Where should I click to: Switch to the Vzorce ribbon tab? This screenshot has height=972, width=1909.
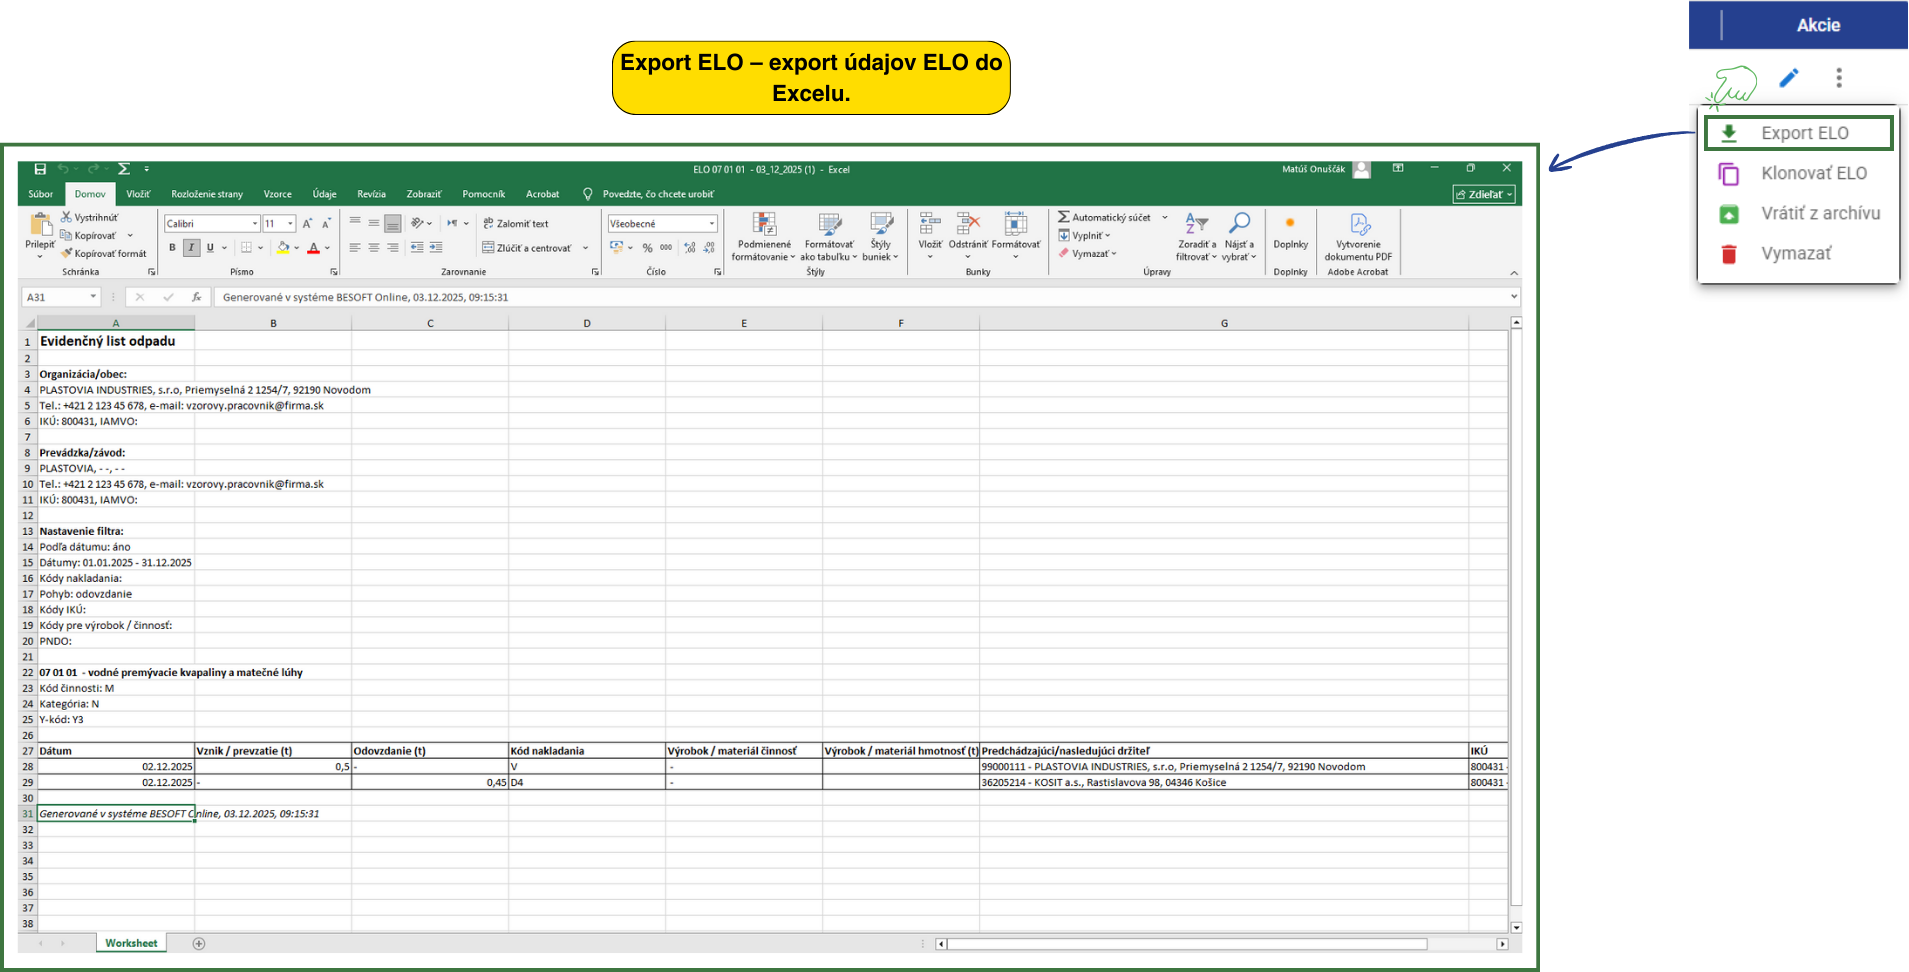277,194
